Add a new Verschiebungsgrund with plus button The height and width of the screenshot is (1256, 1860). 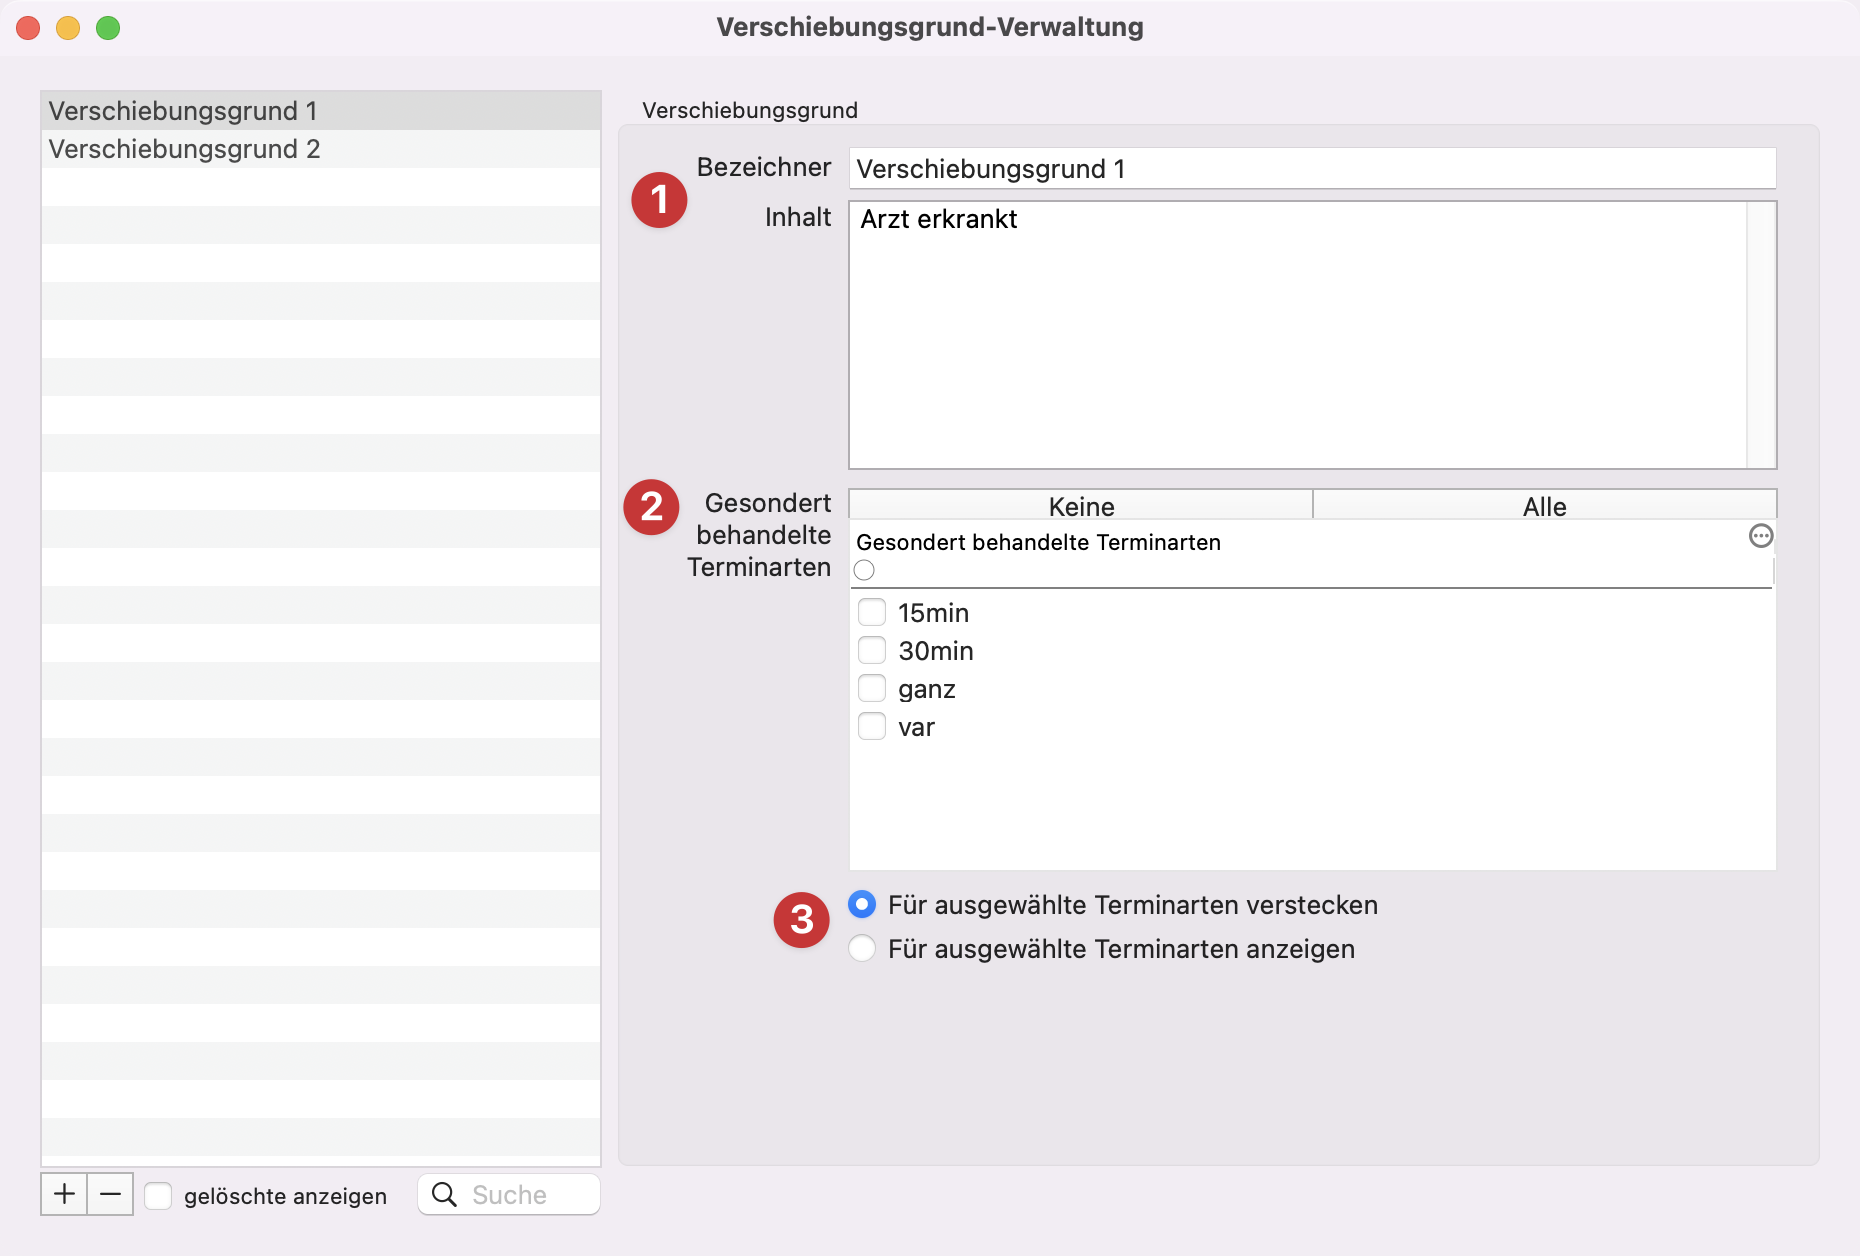coord(64,1194)
